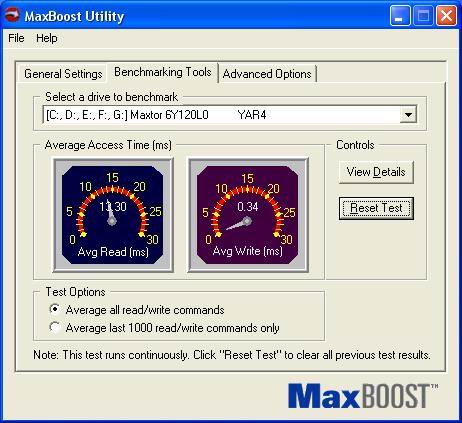Image resolution: width=462 pixels, height=423 pixels.
Task: Select the Benchmarking Tools tab
Action: click(163, 72)
